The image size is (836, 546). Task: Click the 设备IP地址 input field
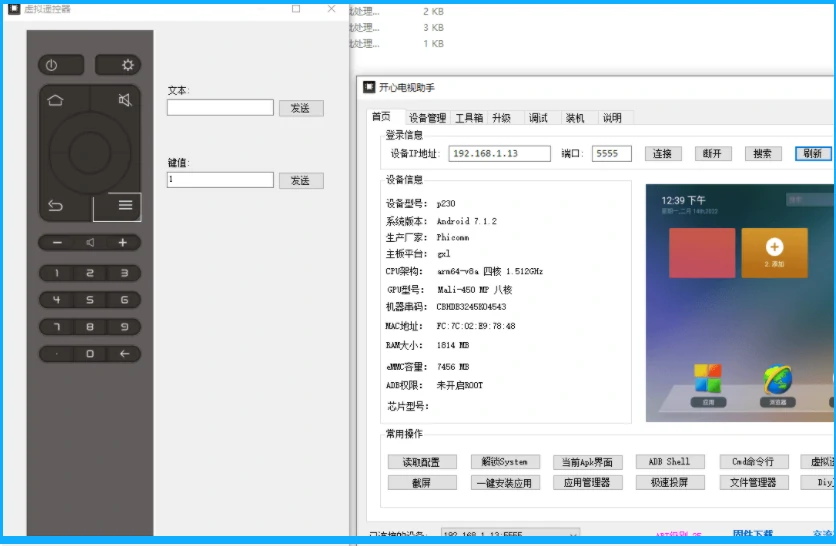499,154
